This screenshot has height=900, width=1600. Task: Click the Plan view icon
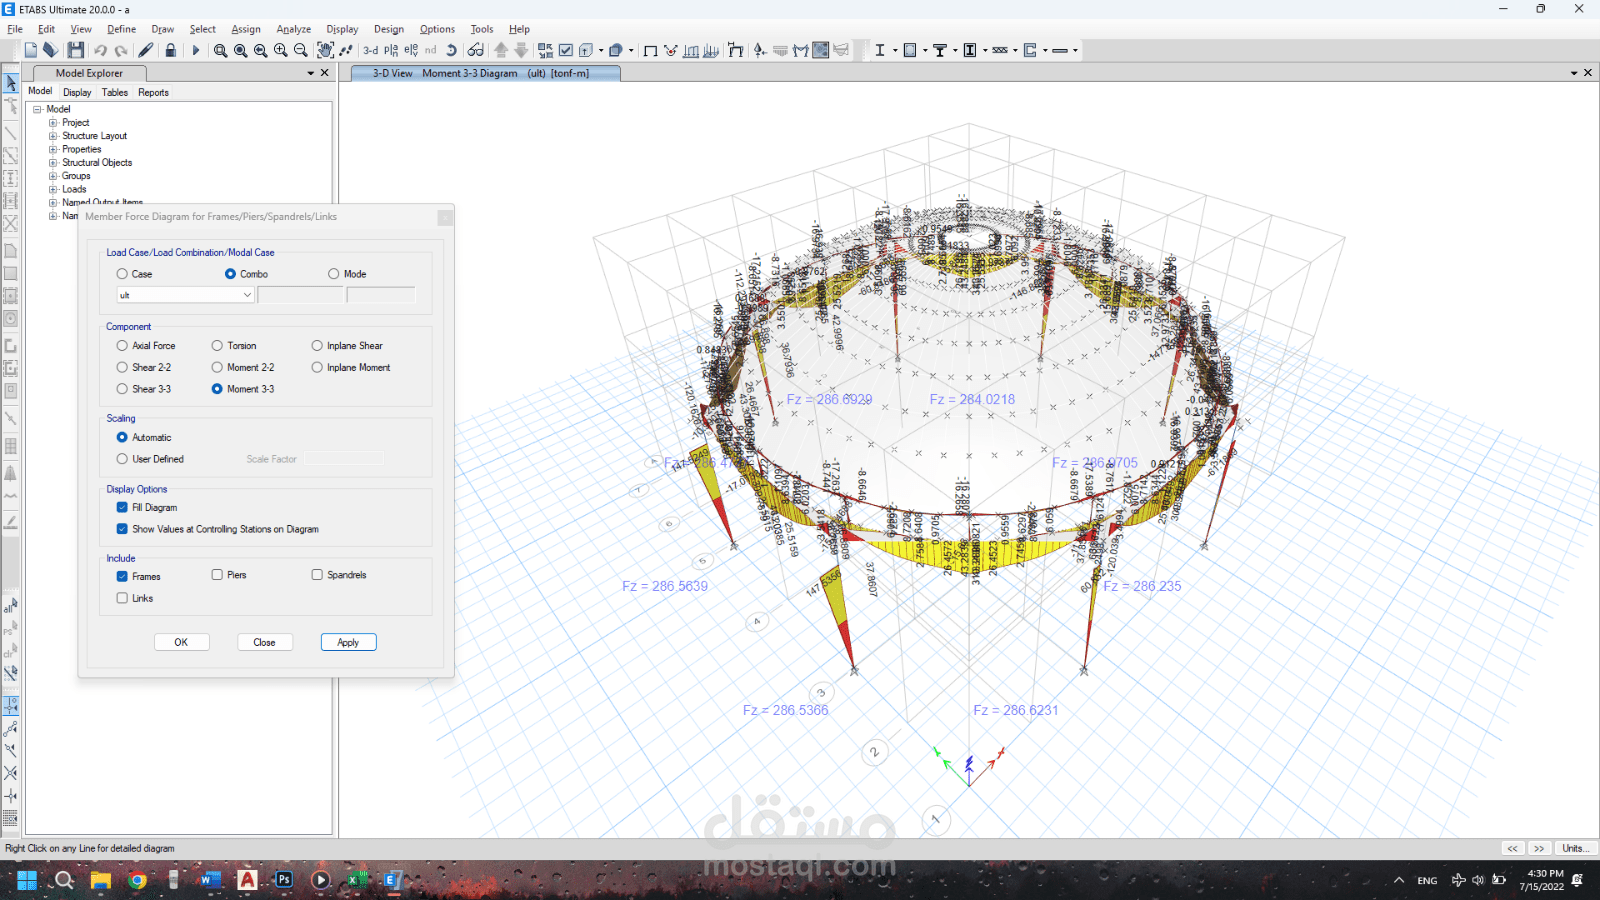(x=391, y=50)
